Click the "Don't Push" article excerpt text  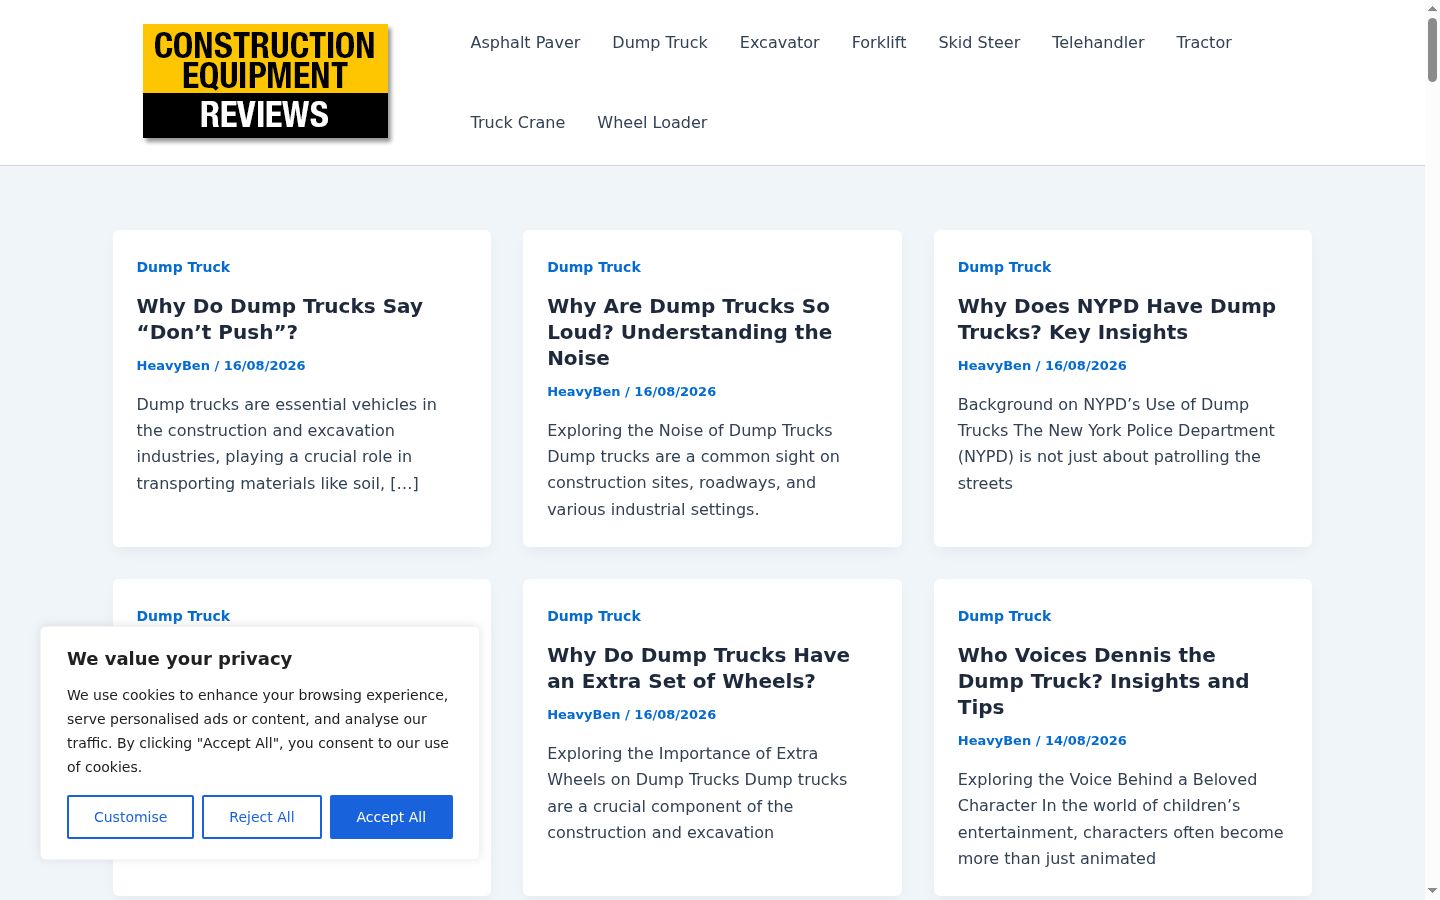pyautogui.click(x=287, y=444)
